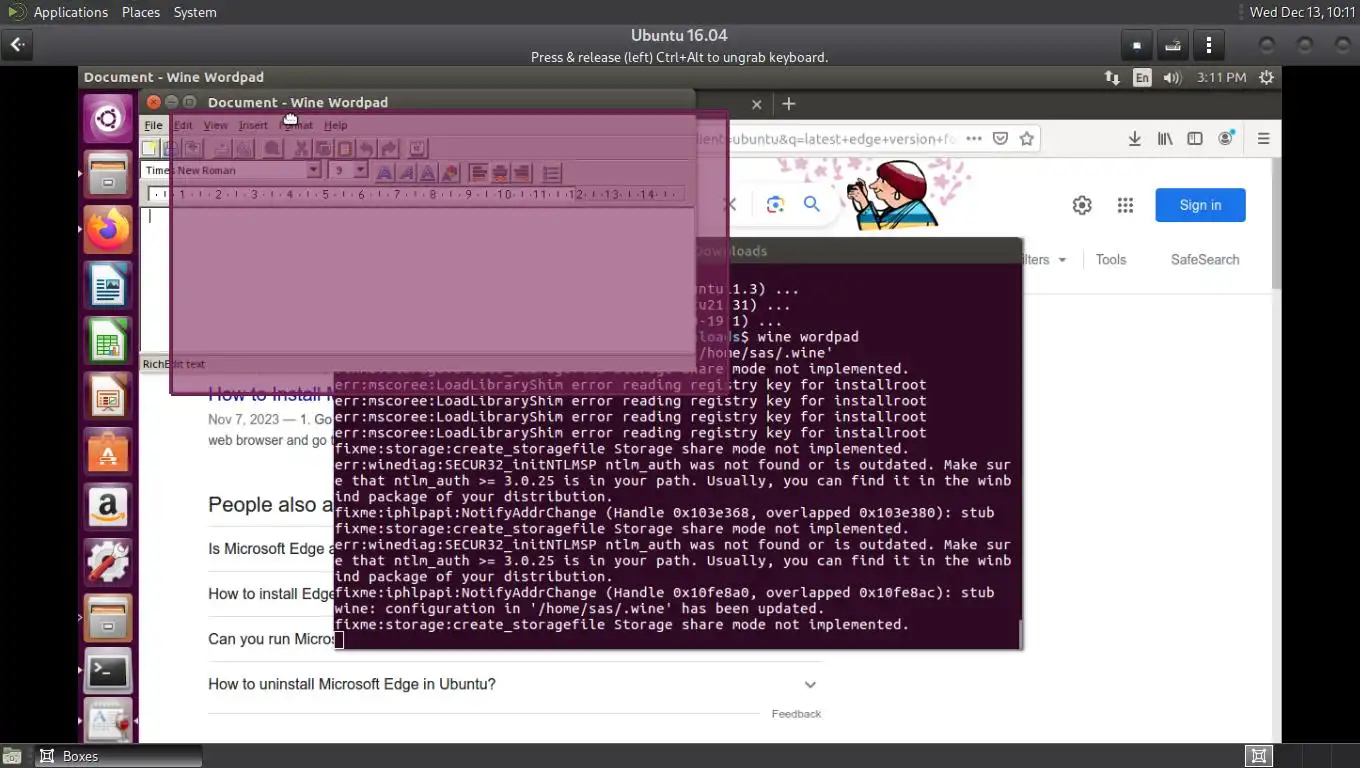
Task: Toggle Italic formatting in Wordpad
Action: tap(406, 172)
